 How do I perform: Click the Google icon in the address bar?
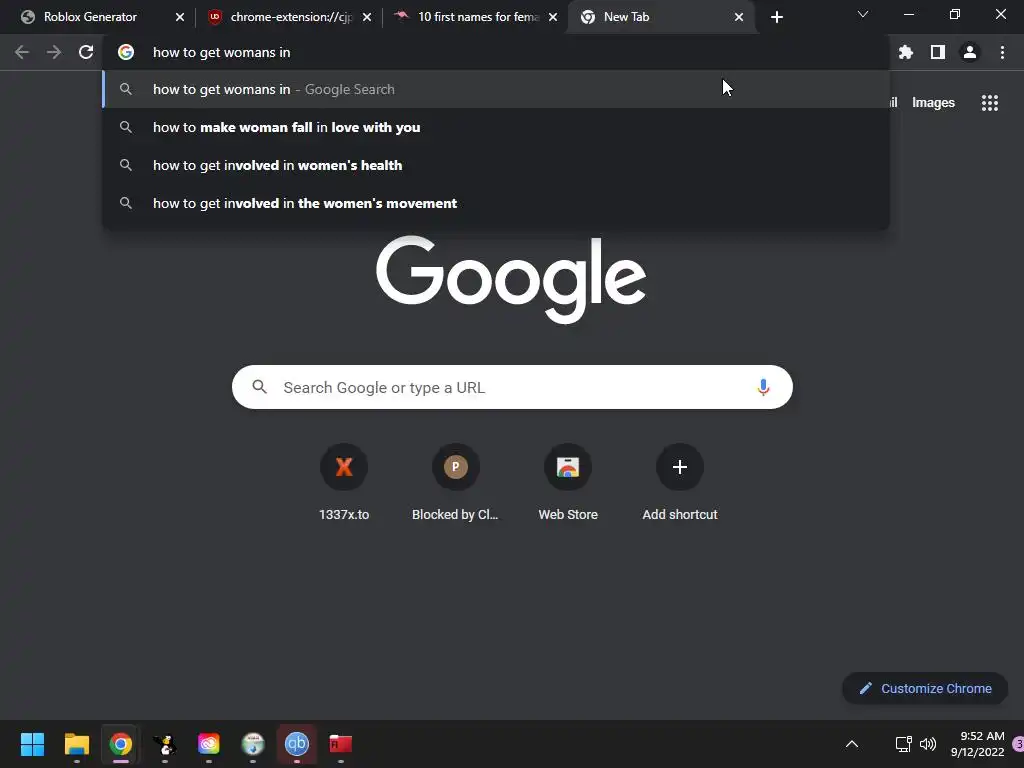pos(126,52)
